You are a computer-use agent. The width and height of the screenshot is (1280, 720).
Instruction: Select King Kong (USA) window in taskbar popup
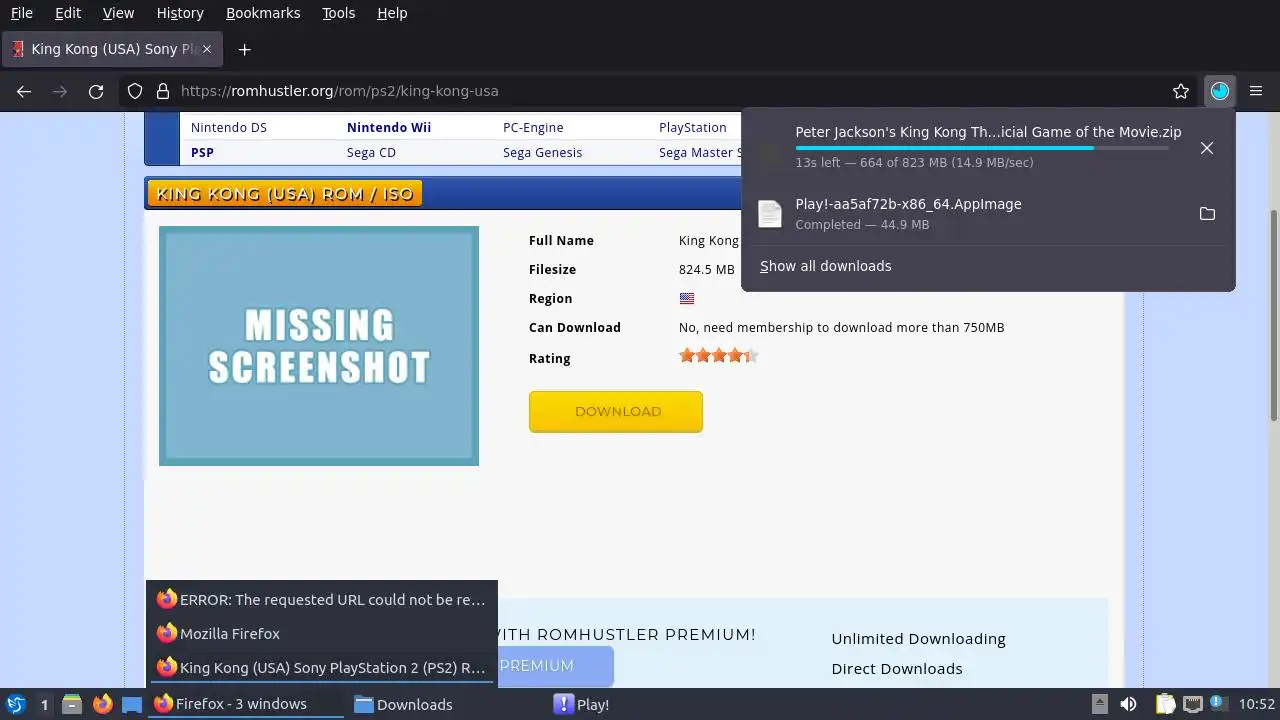coord(322,667)
